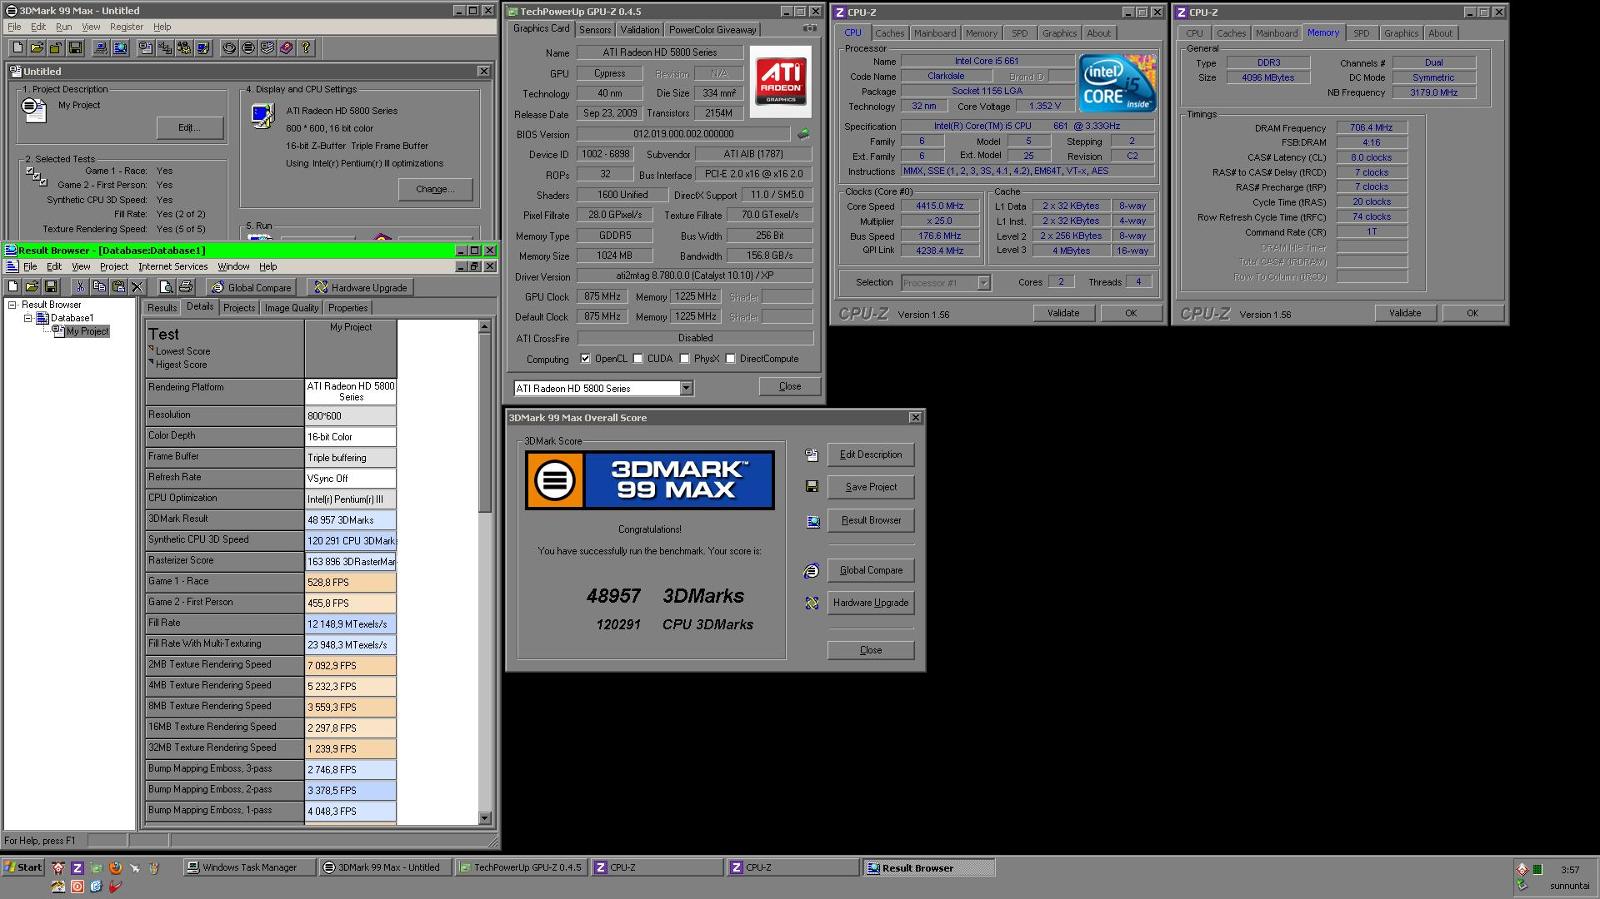Screen dimensions: 1600x899
Task: Click Print Preview icon in Result Browser toolbar
Action: [166, 287]
